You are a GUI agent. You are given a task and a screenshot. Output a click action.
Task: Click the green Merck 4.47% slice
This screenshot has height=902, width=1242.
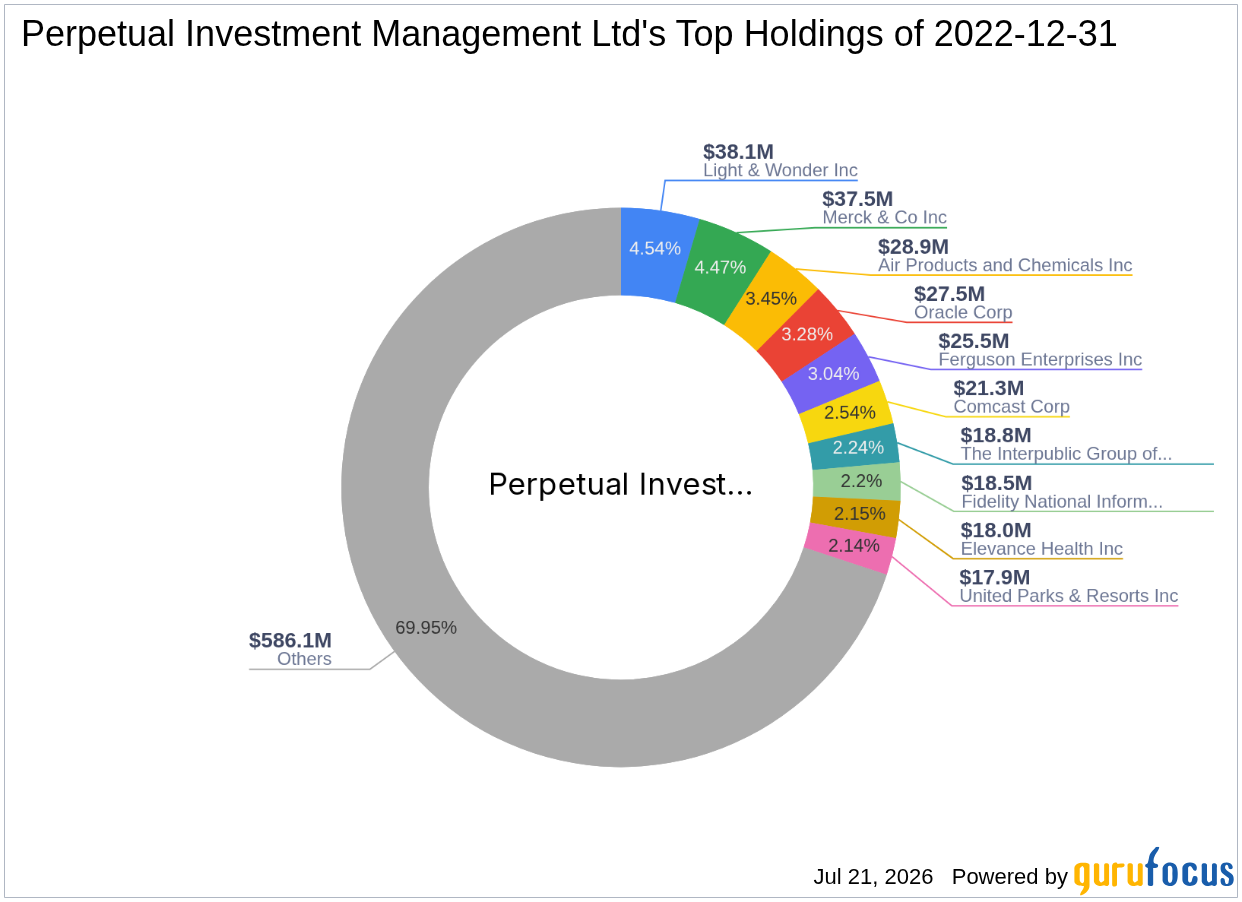click(722, 268)
